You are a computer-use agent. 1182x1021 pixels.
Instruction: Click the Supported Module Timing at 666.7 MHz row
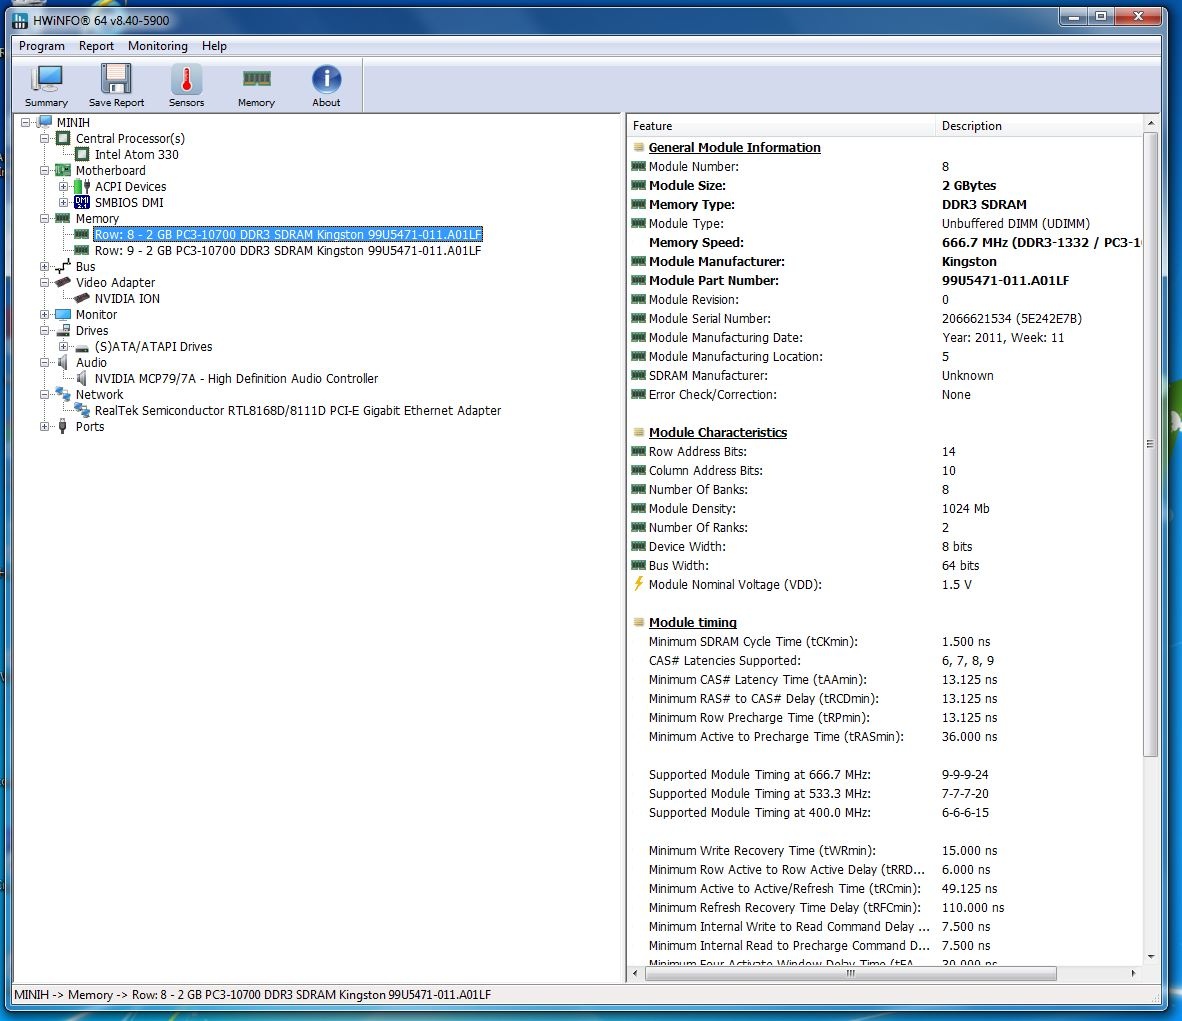[886, 774]
